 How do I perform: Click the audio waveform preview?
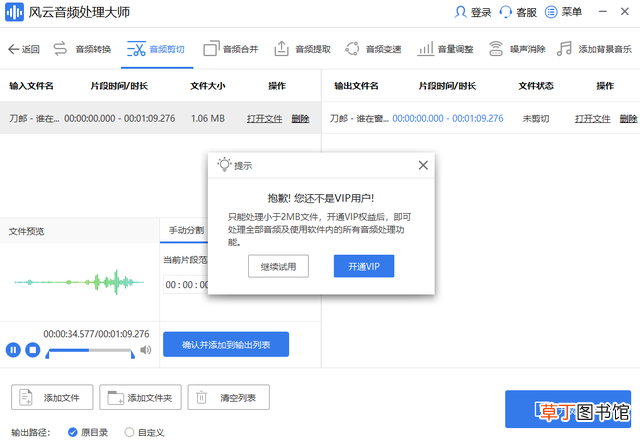point(79,282)
